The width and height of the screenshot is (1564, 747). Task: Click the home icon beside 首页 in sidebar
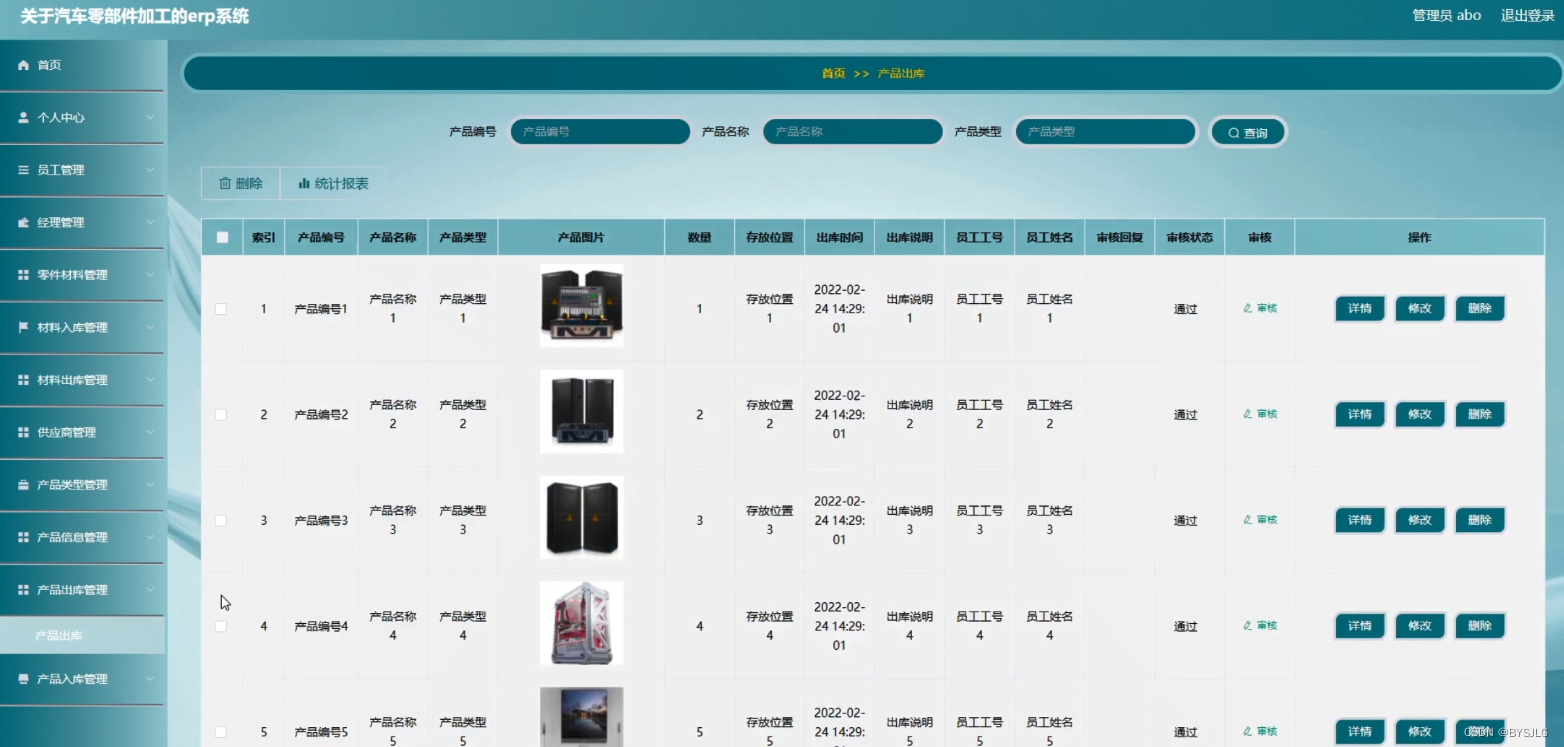tap(24, 65)
